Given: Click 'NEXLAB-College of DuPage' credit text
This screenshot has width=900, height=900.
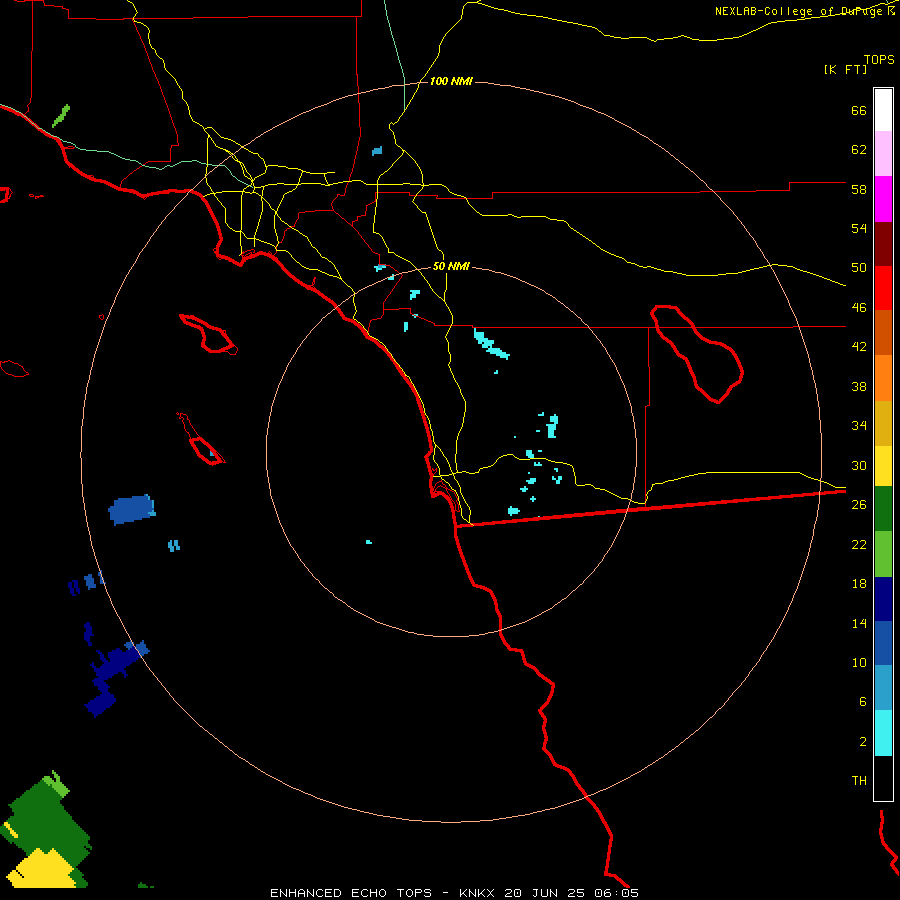Looking at the screenshot, I should pyautogui.click(x=798, y=11).
